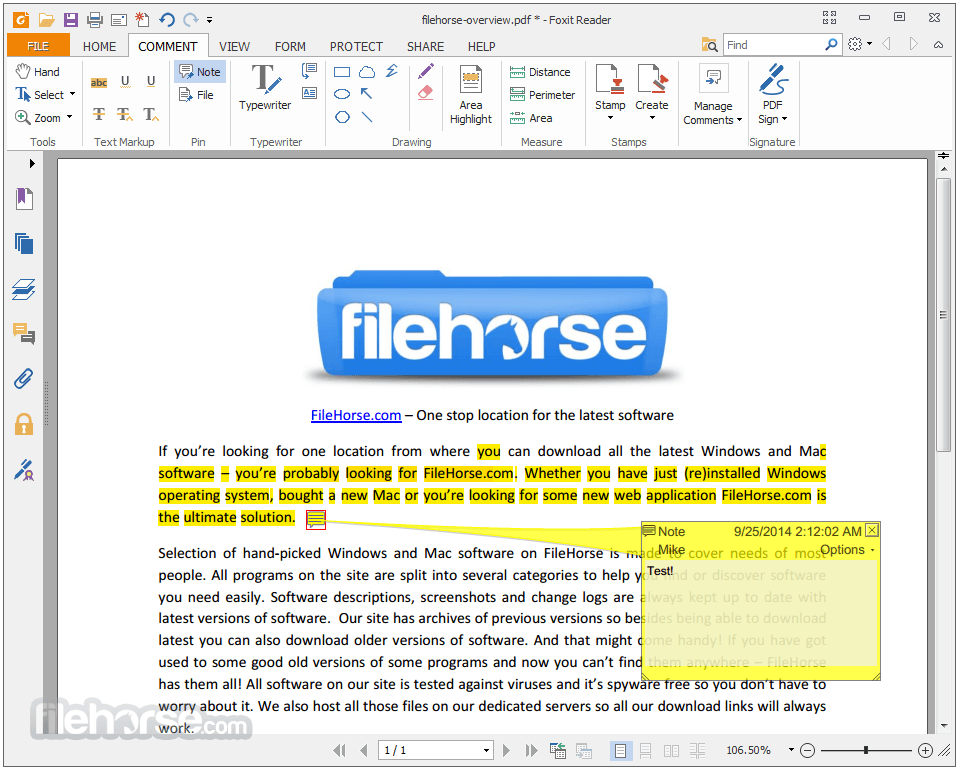Activate the Typewriter tool

(x=265, y=87)
